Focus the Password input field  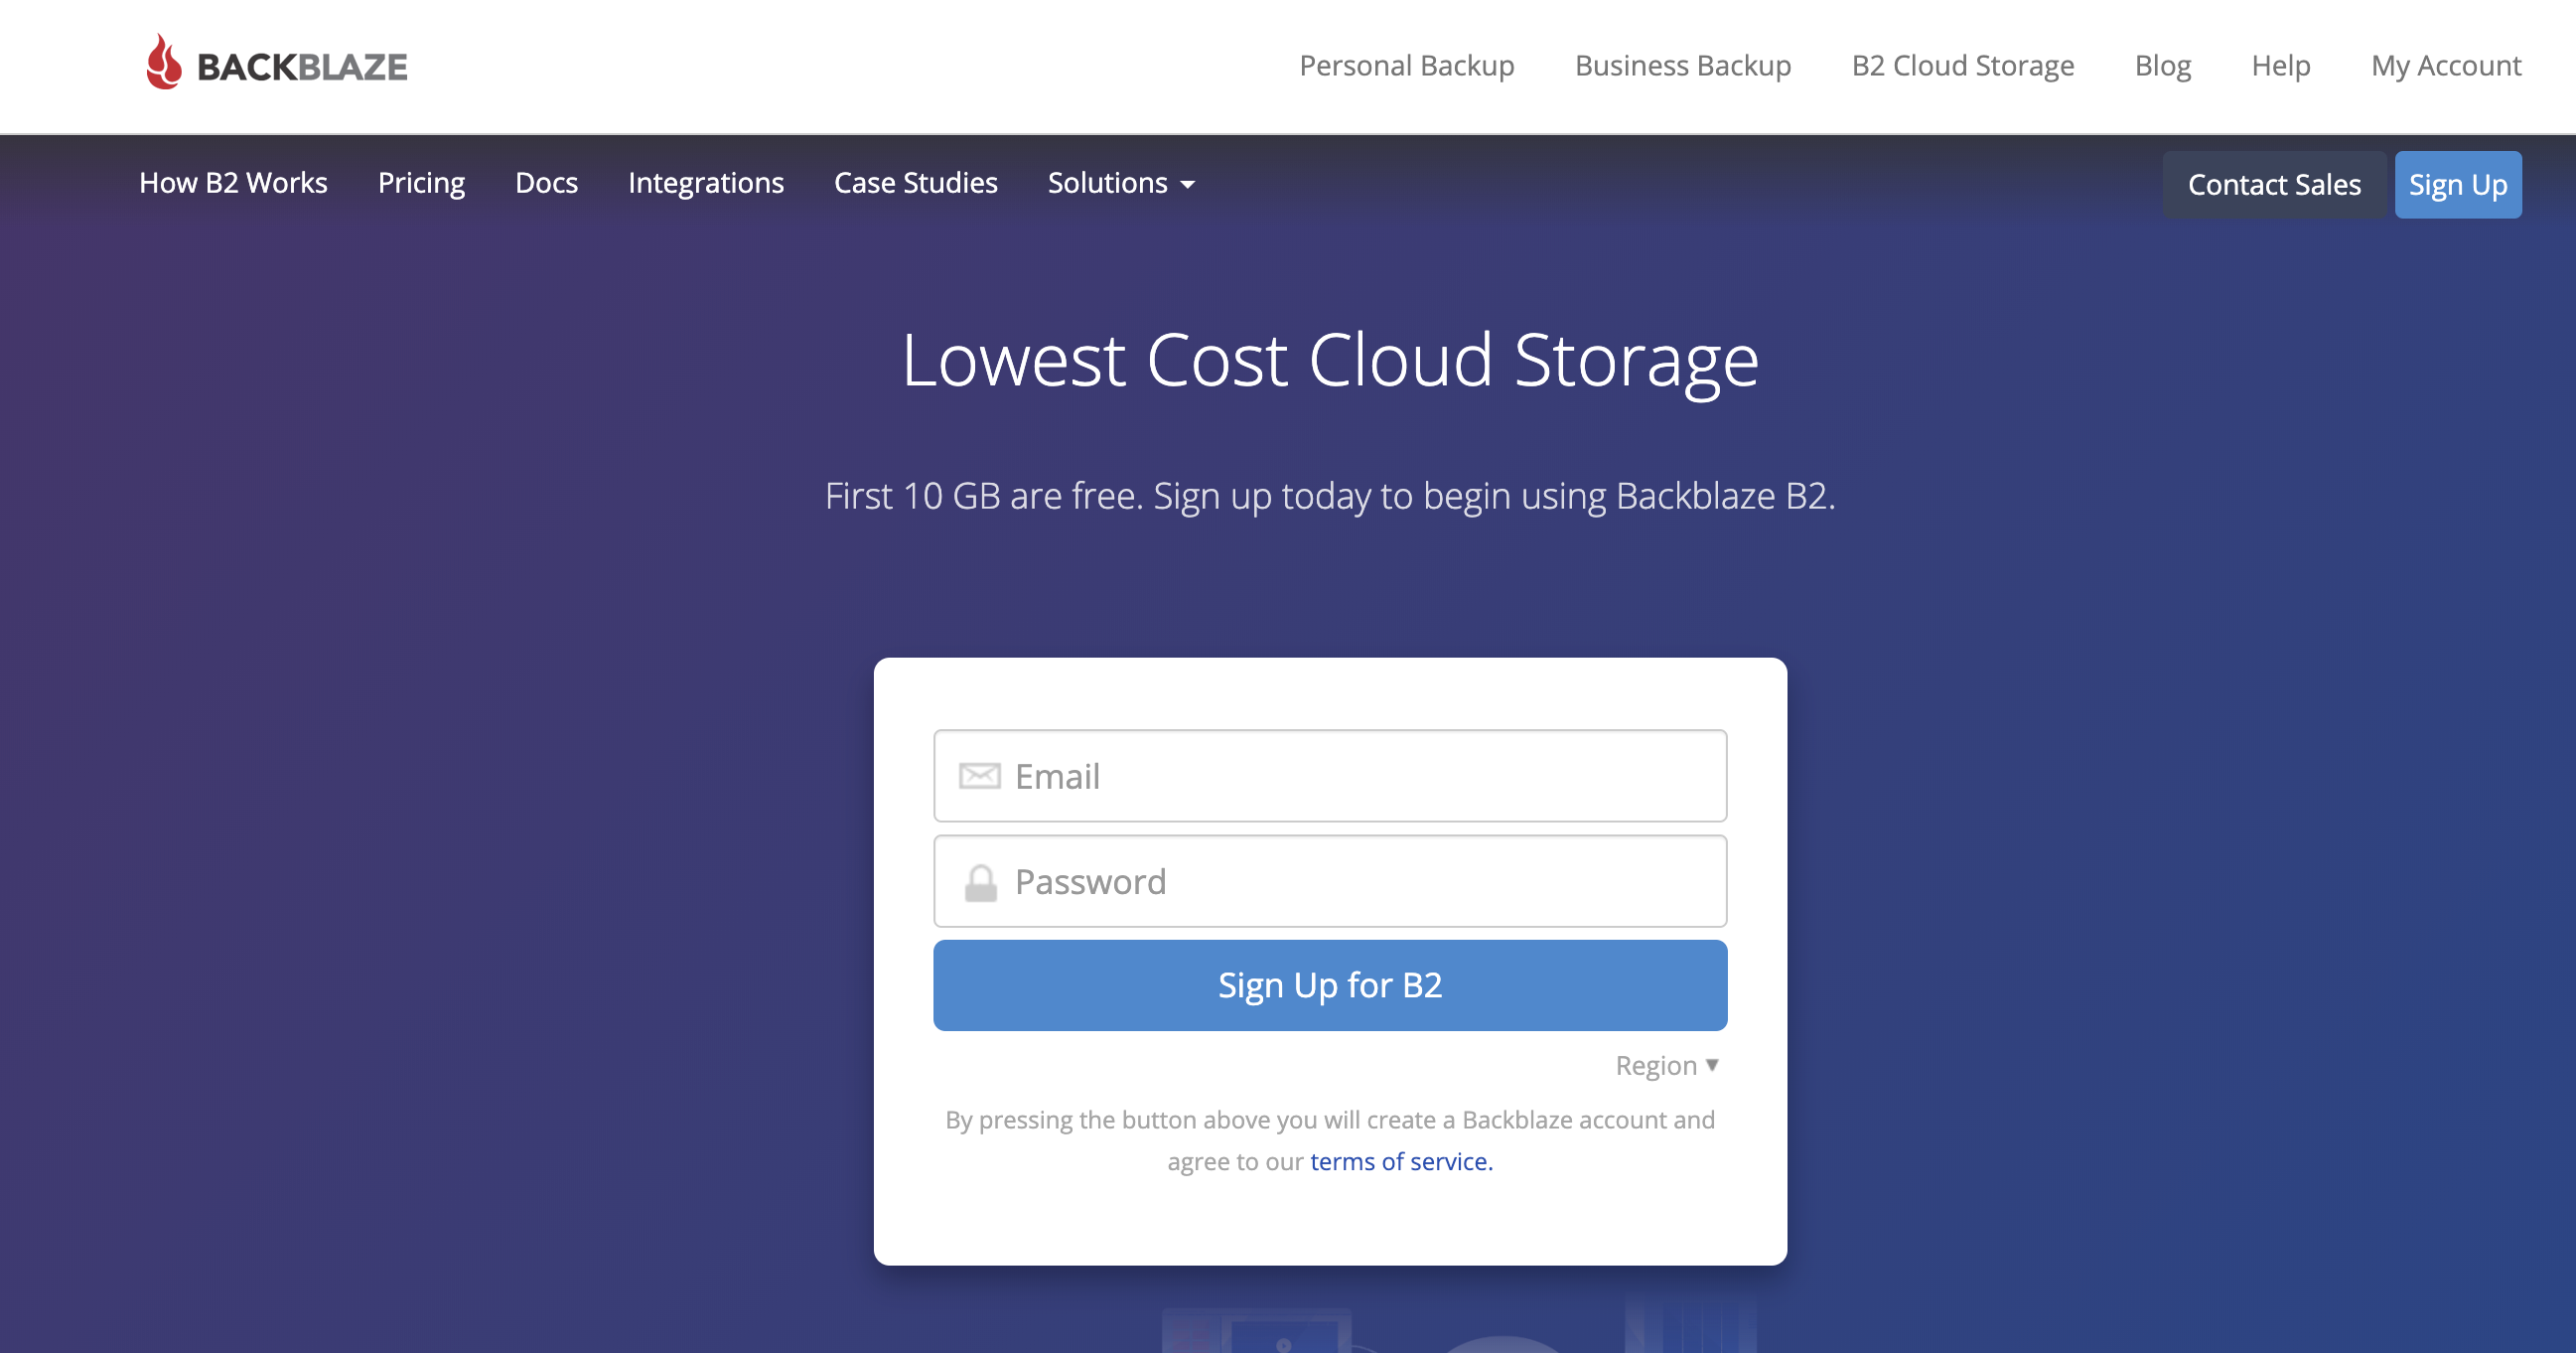point(1329,882)
